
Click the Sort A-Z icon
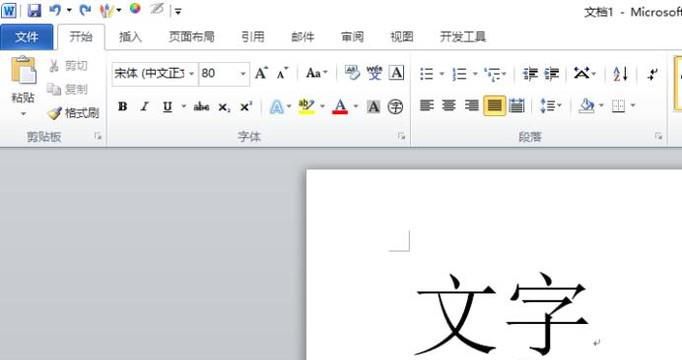(621, 73)
